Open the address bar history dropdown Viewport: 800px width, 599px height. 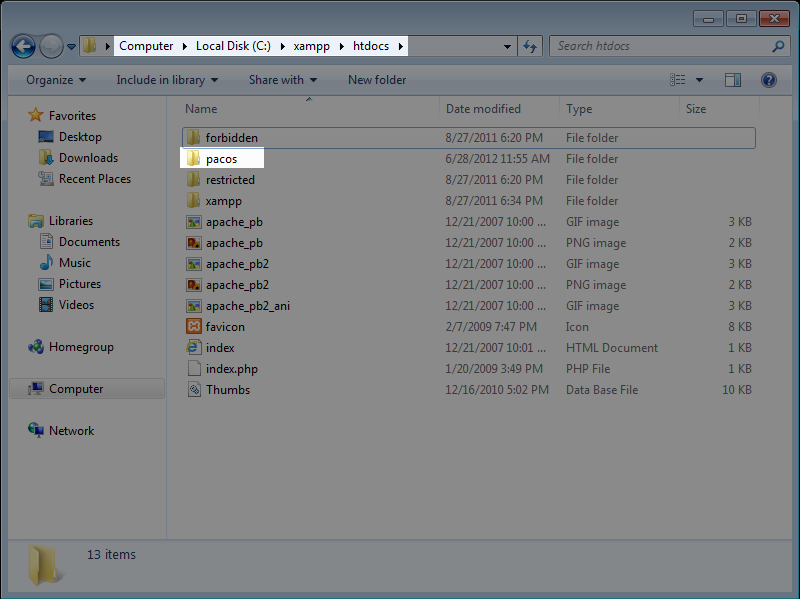coord(507,46)
